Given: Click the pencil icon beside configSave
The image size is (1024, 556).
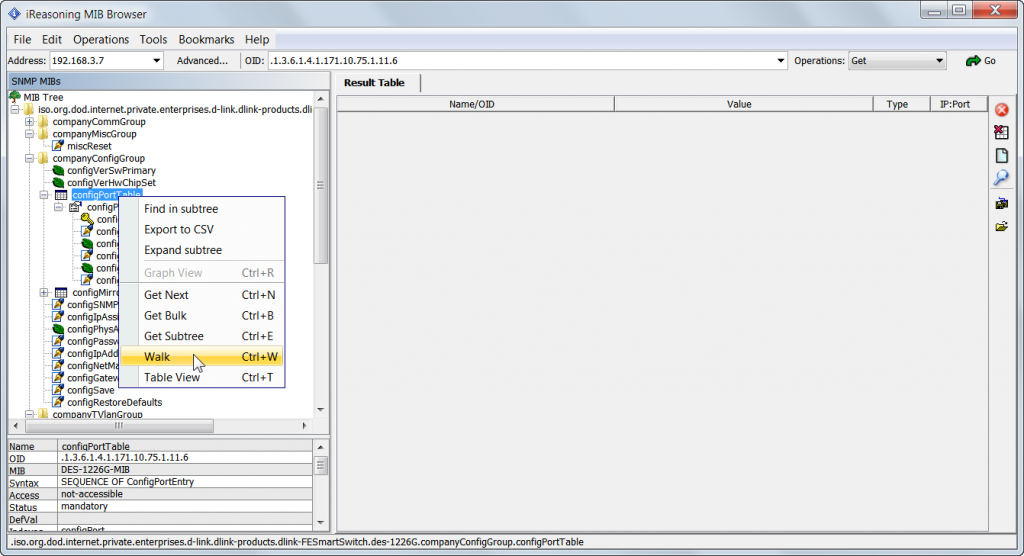Looking at the screenshot, I should tap(57, 390).
